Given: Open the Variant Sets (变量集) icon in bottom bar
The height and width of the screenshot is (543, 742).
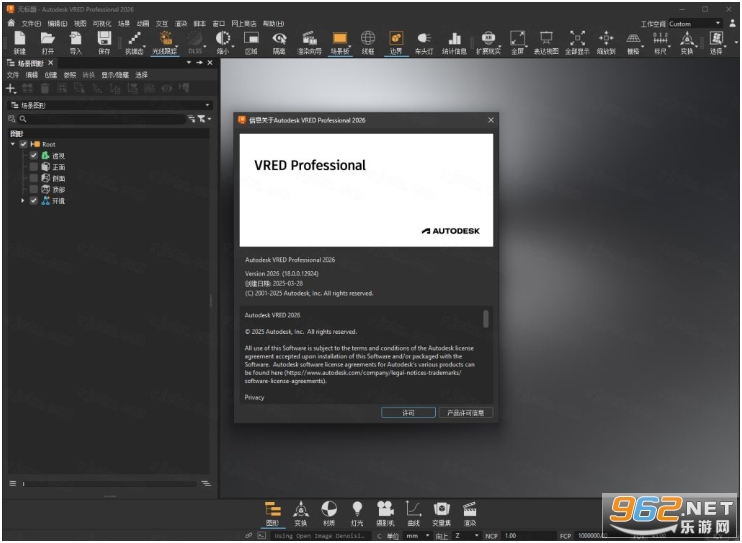Looking at the screenshot, I should (442, 509).
